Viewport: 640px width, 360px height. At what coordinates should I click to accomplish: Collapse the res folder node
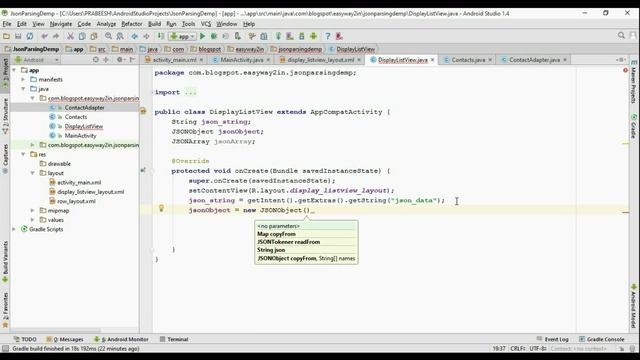(x=24, y=154)
